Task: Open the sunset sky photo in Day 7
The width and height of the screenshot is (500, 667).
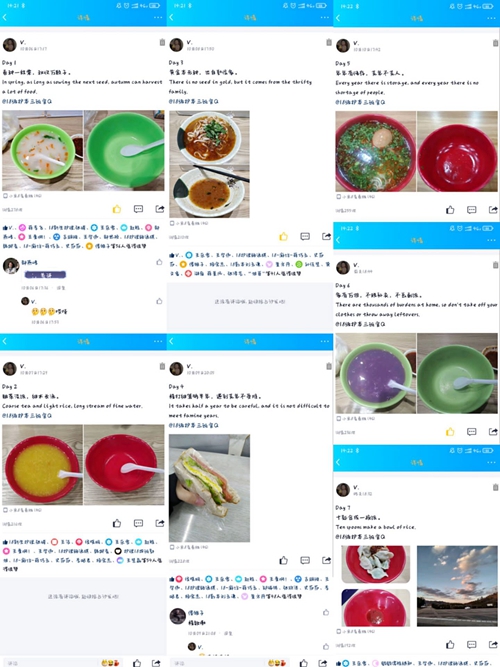Action: point(457,586)
